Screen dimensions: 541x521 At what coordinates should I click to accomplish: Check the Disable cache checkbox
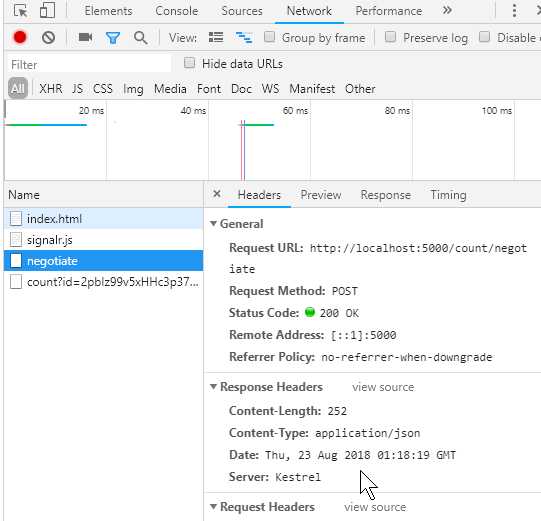pyautogui.click(x=484, y=37)
